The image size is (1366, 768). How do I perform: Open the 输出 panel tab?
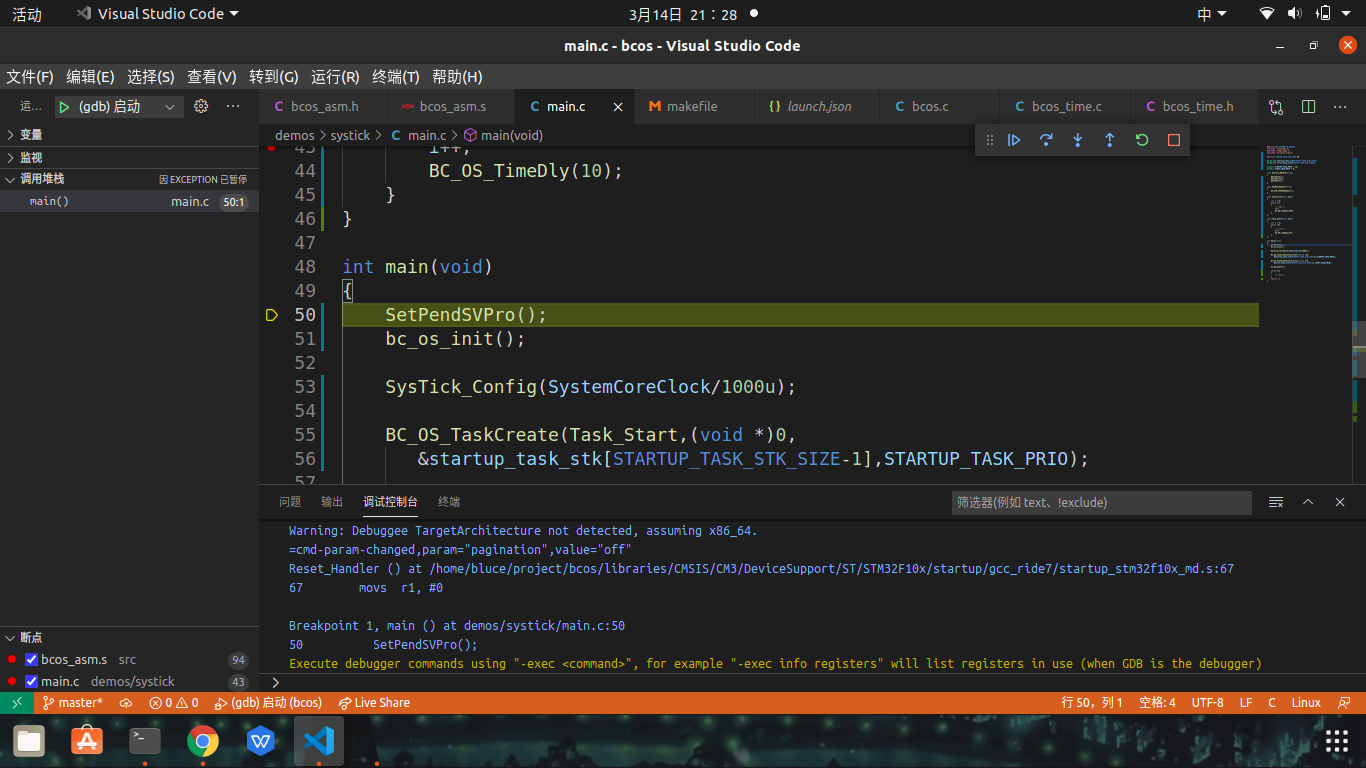tap(332, 502)
